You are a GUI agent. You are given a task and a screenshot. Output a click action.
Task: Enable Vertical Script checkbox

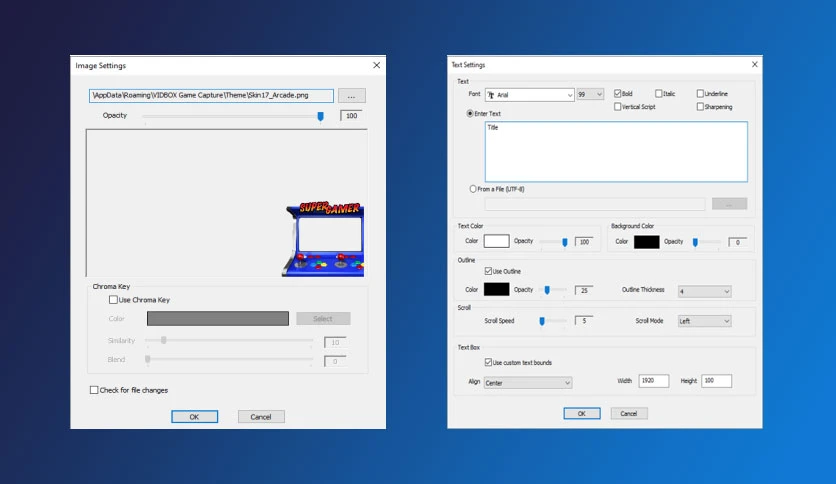point(617,107)
